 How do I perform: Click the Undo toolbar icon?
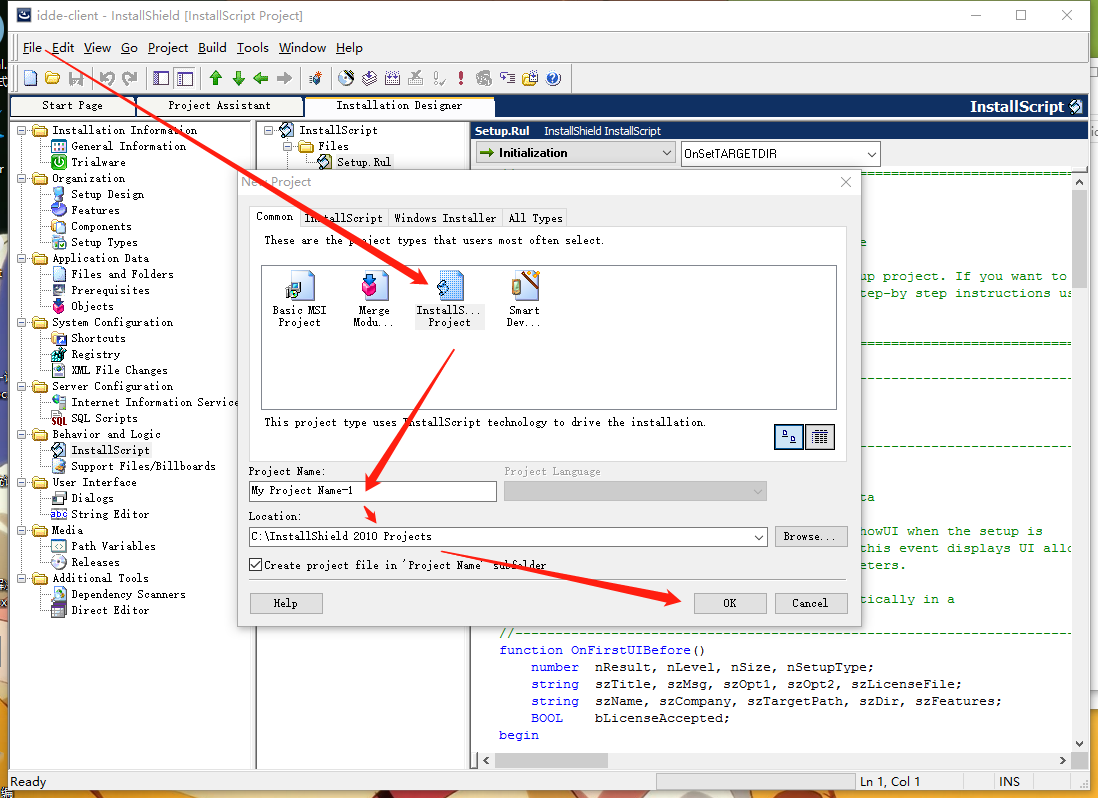106,78
